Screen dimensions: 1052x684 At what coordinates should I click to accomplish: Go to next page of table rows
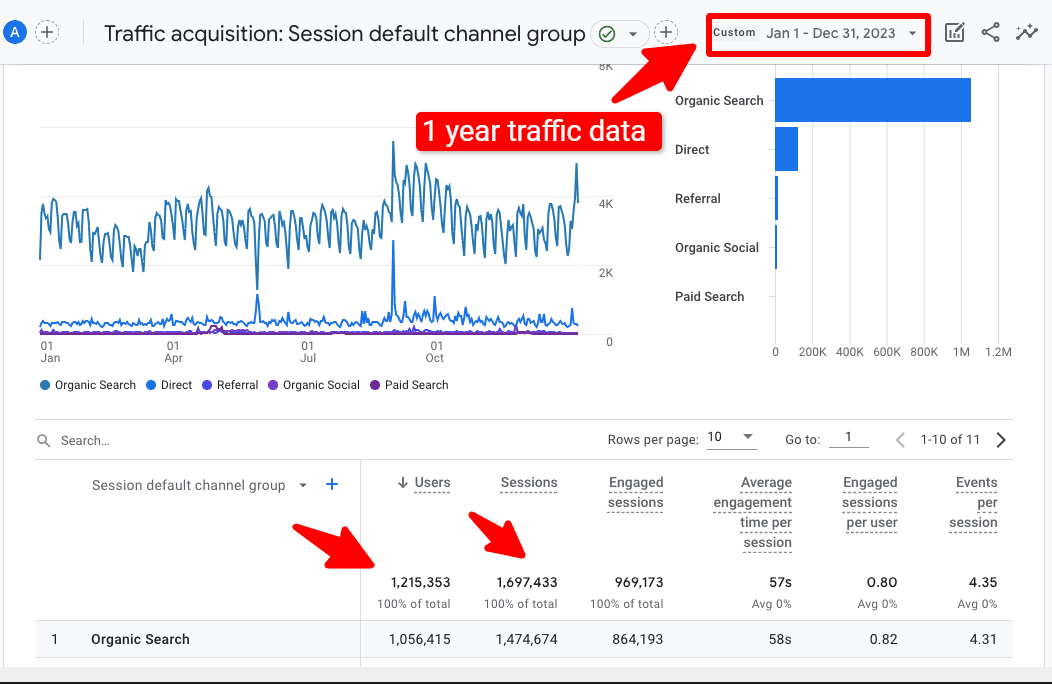(1001, 440)
